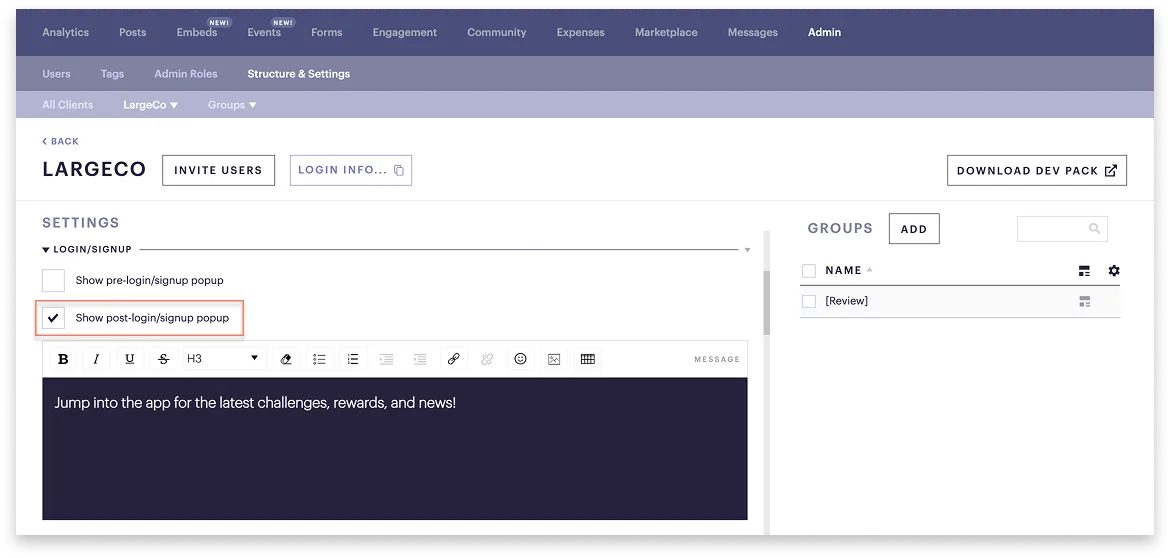The height and width of the screenshot is (558, 1170).
Task: Click the Invite Users button
Action: pos(219,170)
